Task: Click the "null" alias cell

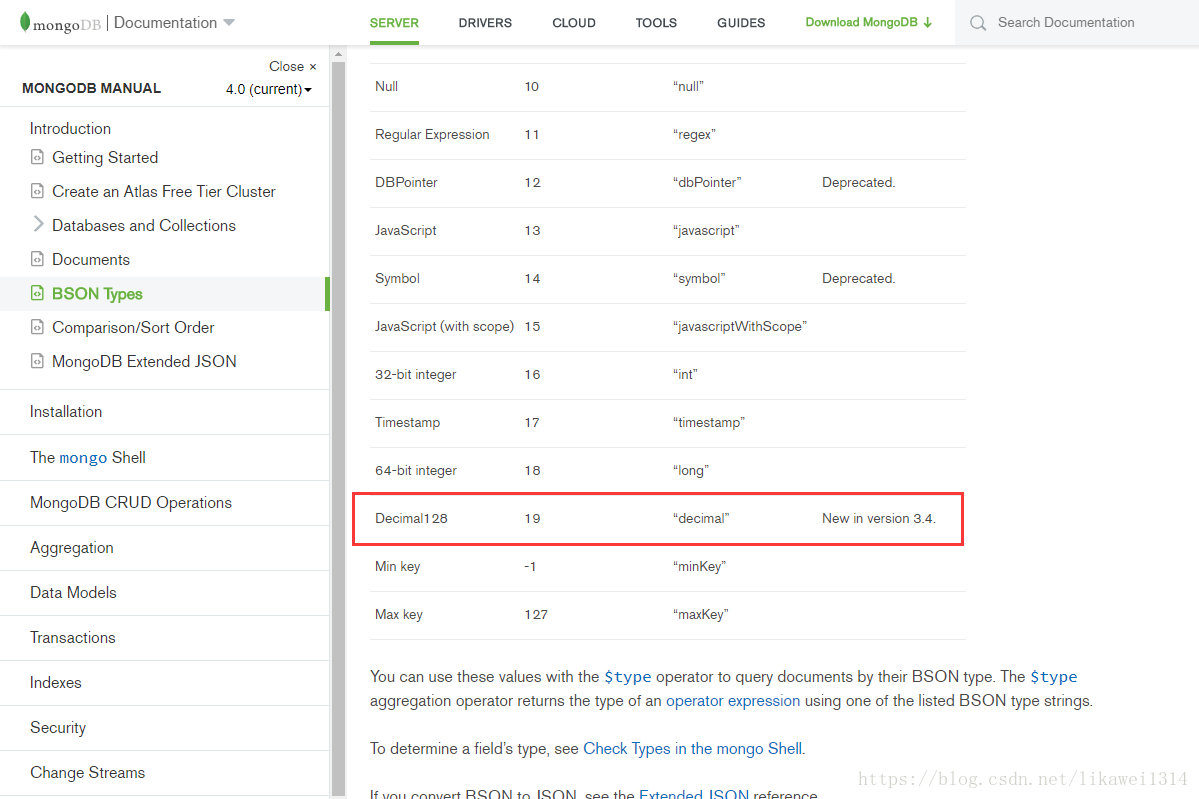Action: coord(688,86)
